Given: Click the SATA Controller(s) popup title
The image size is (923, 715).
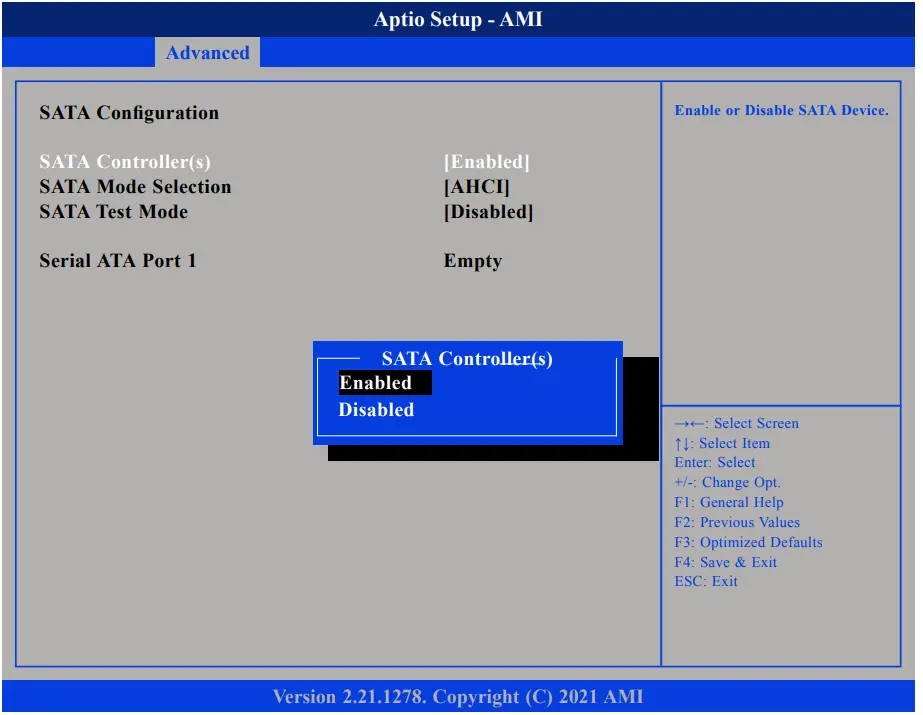Looking at the screenshot, I should pyautogui.click(x=466, y=359).
